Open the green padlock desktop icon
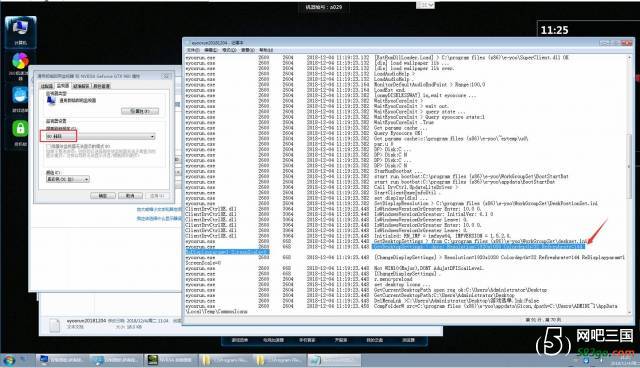640x368 pixels. 20,133
